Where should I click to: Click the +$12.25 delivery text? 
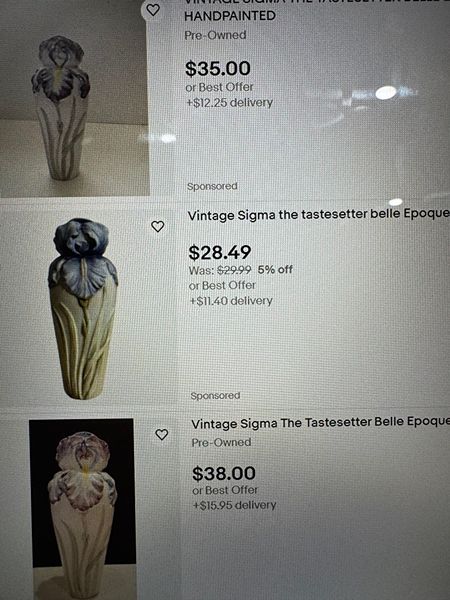pos(229,103)
